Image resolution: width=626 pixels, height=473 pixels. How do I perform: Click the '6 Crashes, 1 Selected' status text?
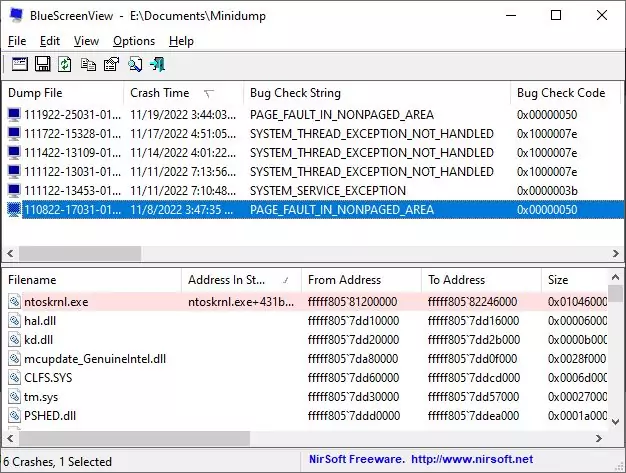pyautogui.click(x=57, y=461)
